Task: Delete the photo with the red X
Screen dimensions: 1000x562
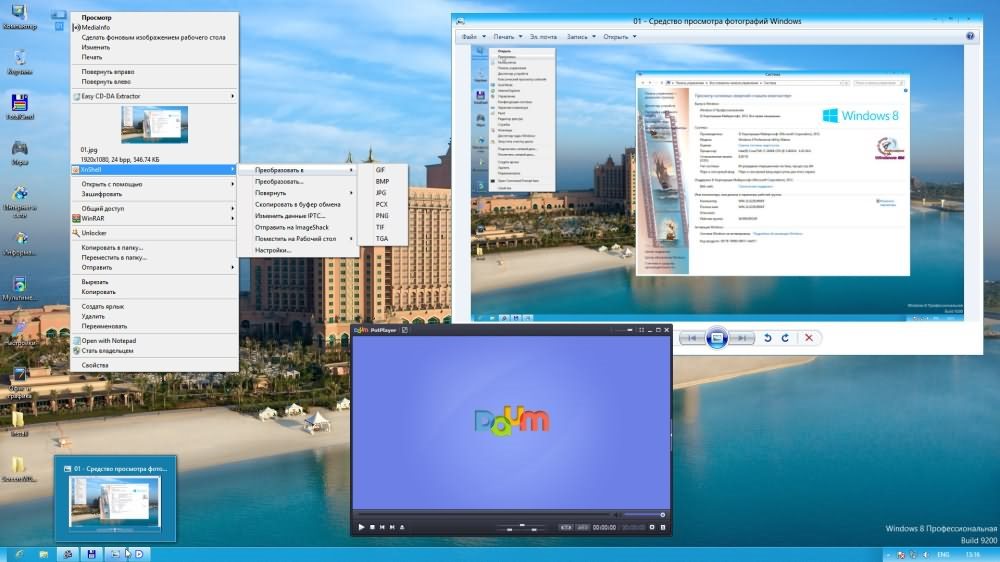Action: 809,338
